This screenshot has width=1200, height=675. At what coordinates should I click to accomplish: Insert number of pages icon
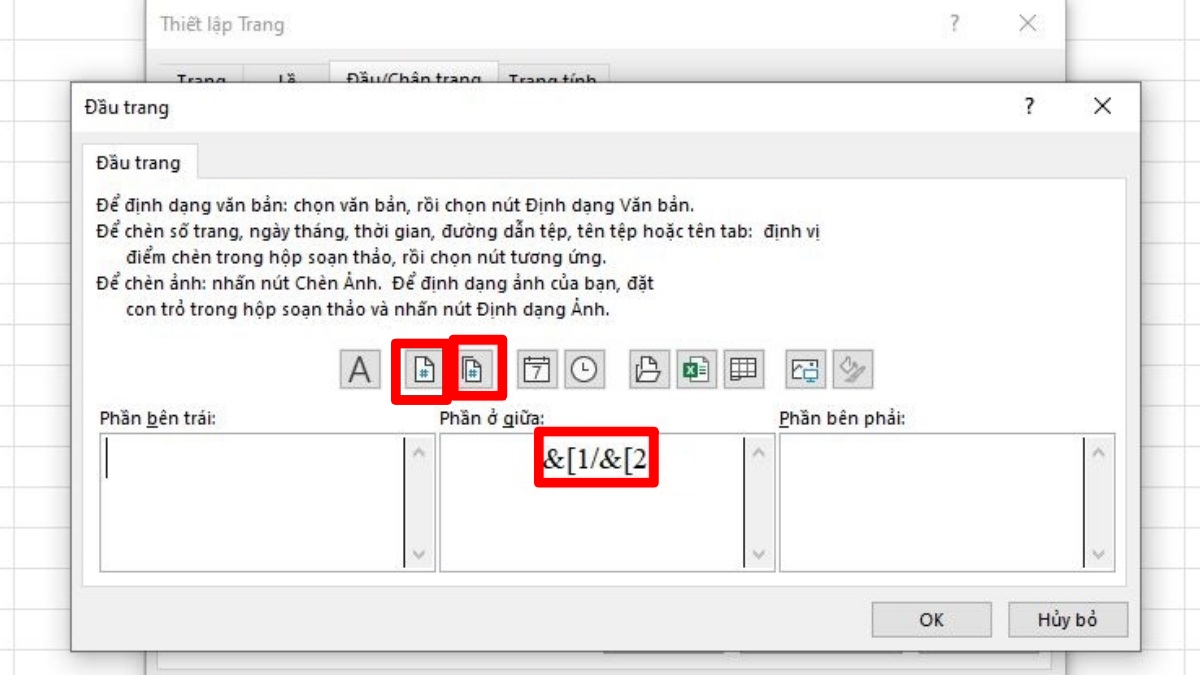point(472,369)
